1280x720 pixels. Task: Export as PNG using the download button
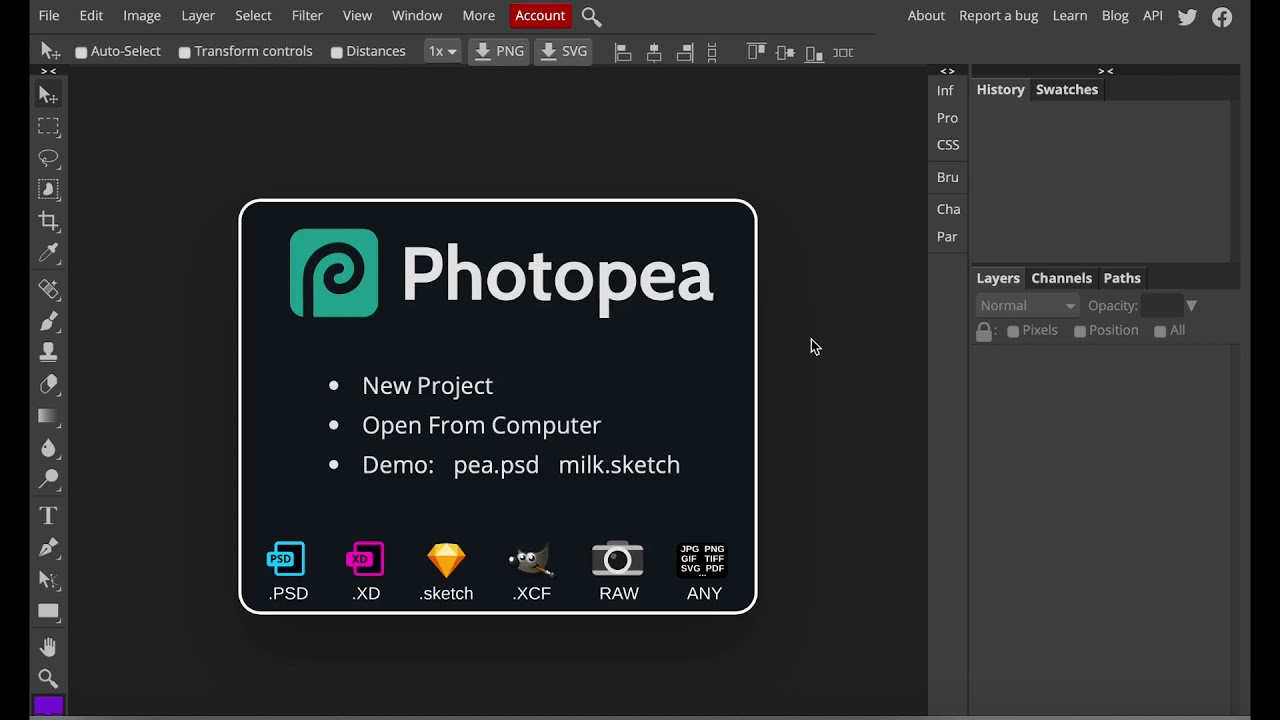pyautogui.click(x=498, y=52)
